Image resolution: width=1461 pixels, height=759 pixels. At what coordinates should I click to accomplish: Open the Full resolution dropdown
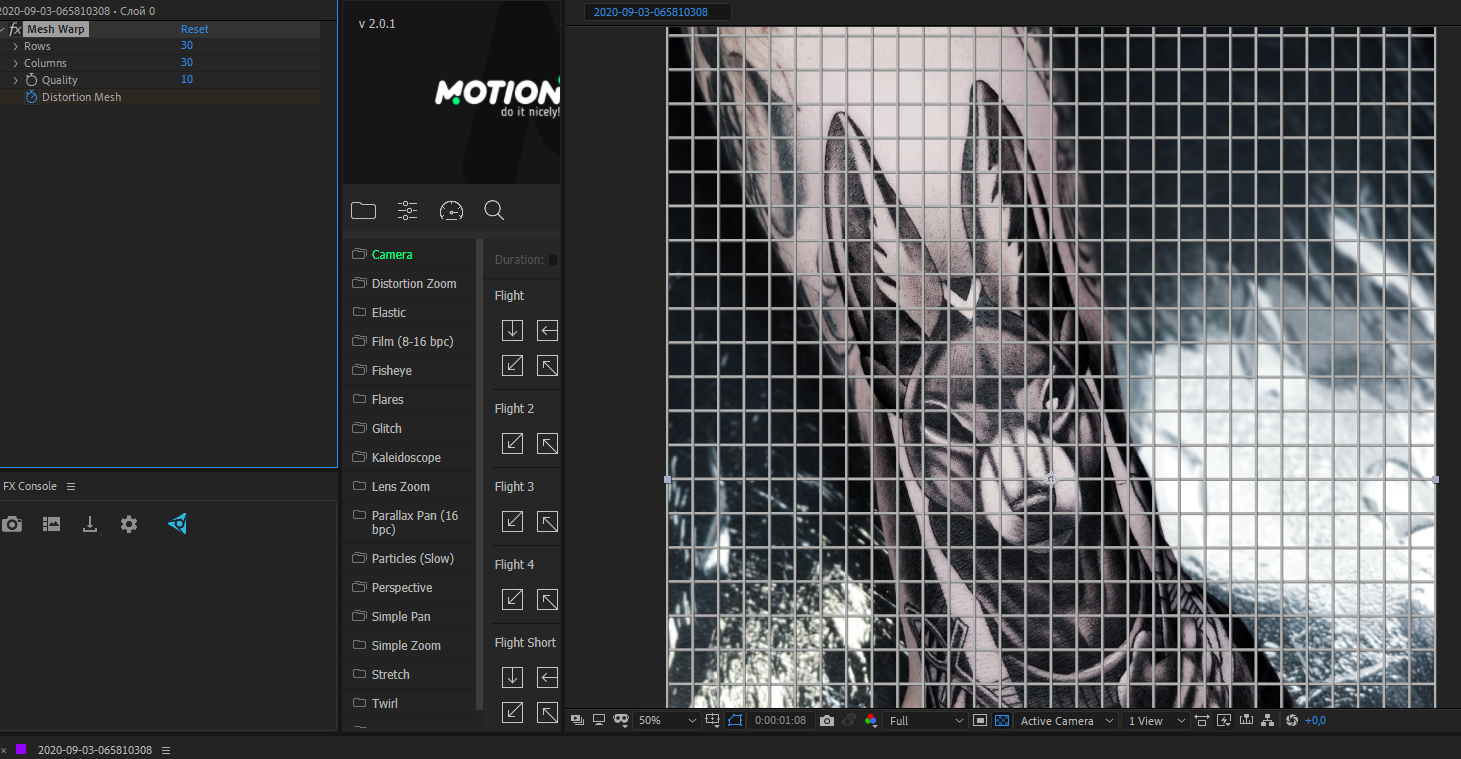[x=926, y=720]
